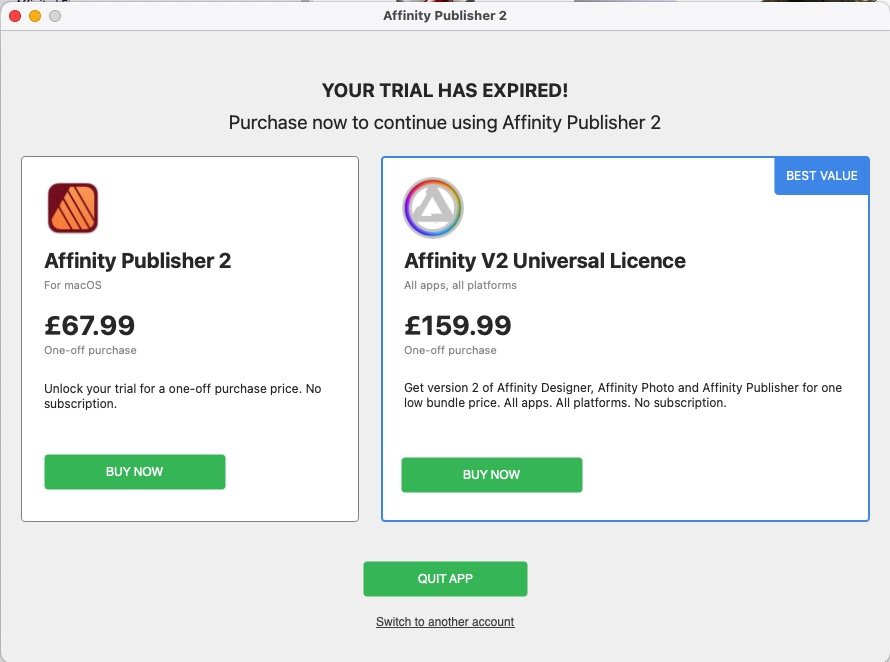Select the £159.99 price text
Image resolution: width=890 pixels, height=662 pixels.
(458, 326)
